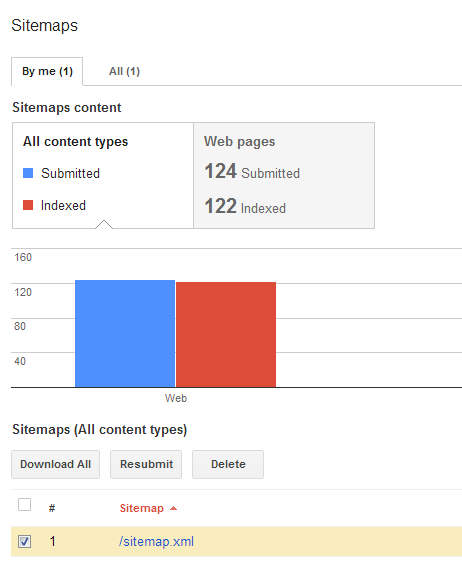The image size is (462, 563).
Task: Select the Web pages content panel
Action: pyautogui.click(x=284, y=175)
